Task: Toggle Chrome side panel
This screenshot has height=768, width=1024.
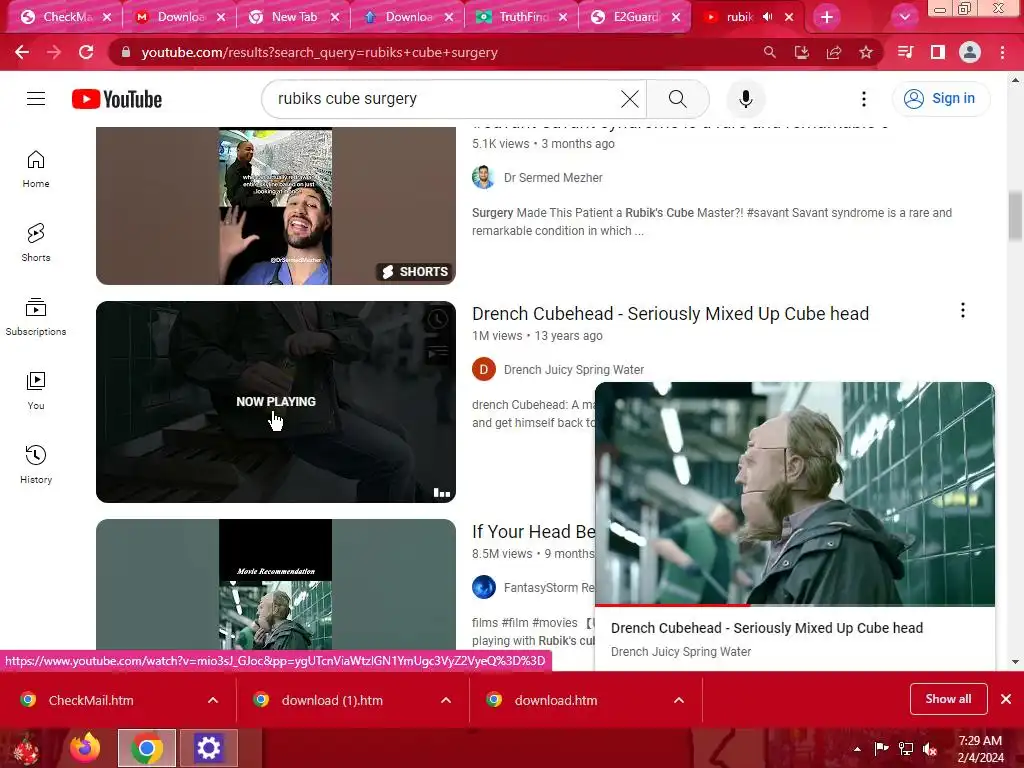Action: tap(938, 52)
